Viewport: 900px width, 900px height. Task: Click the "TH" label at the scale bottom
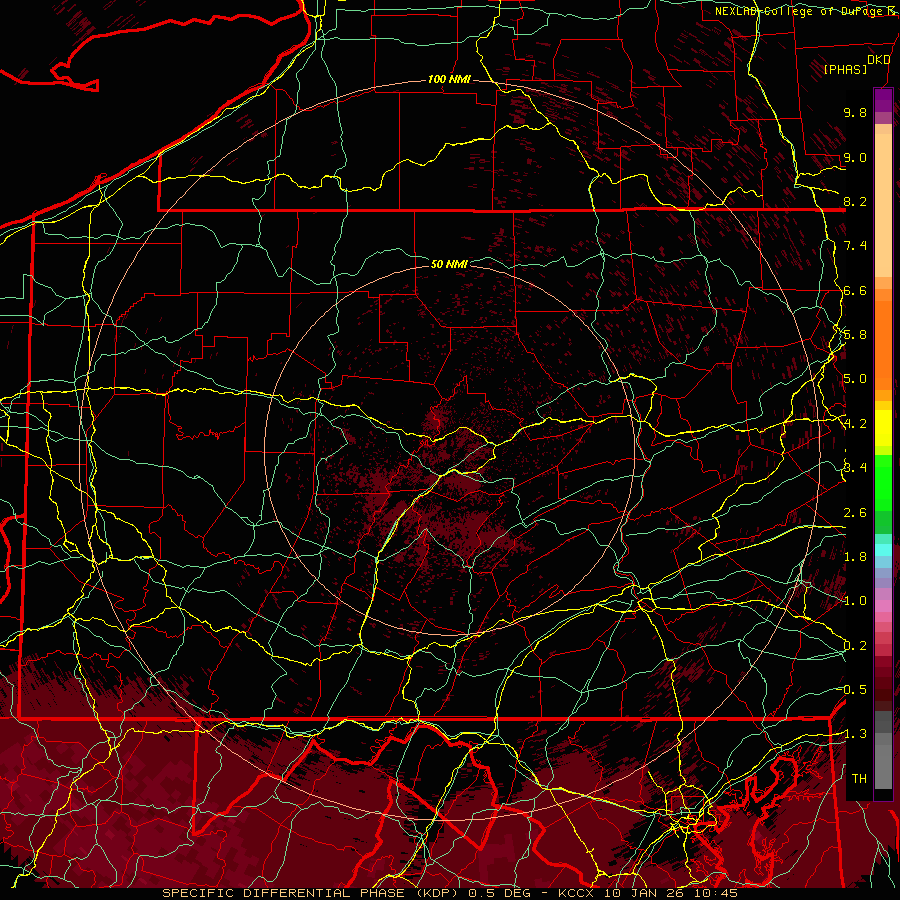pos(859,778)
